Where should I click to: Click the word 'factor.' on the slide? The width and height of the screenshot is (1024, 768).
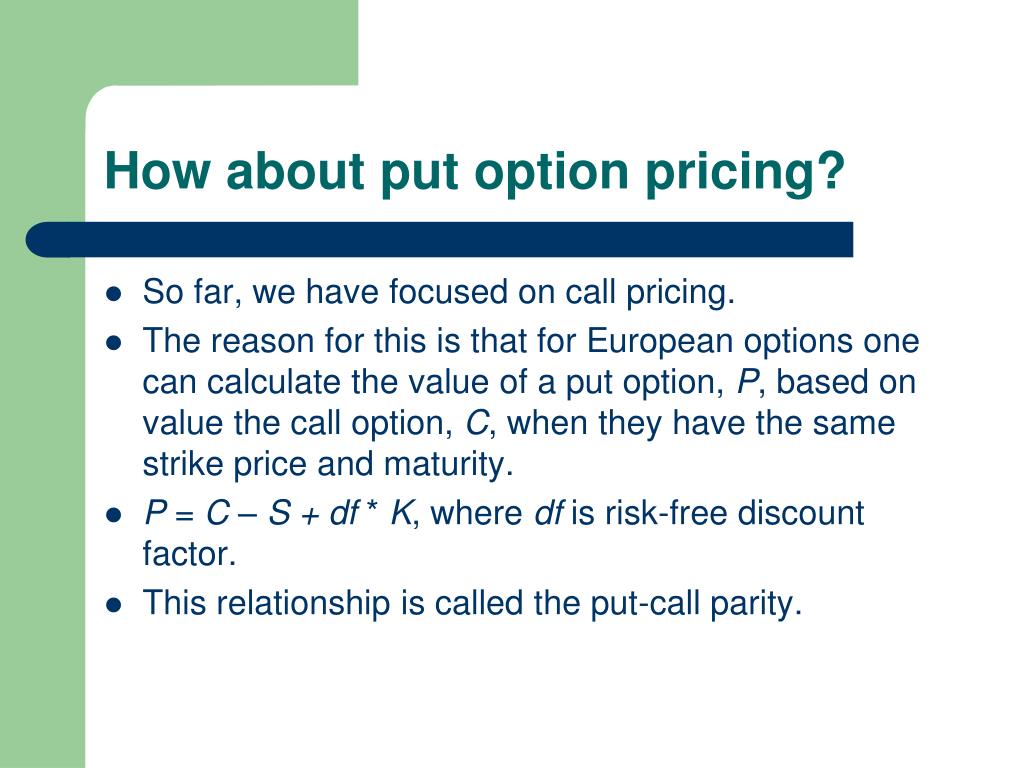pos(189,554)
